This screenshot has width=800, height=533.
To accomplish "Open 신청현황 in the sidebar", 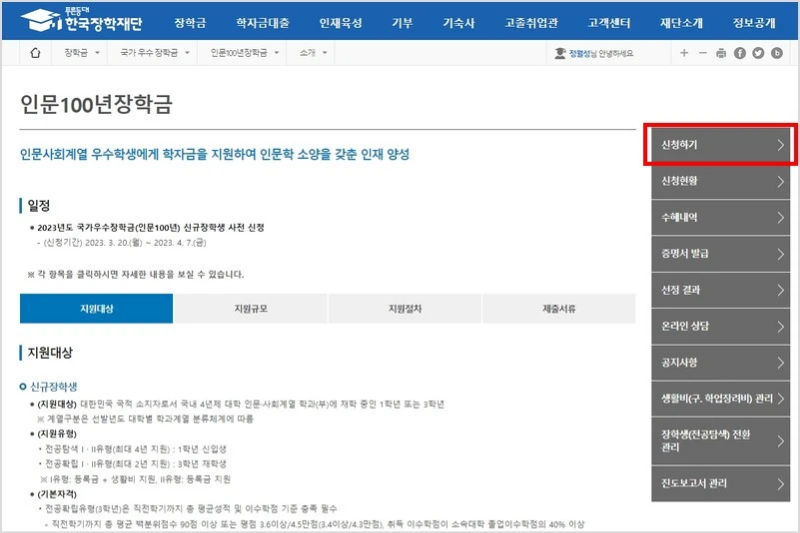I will click(720, 181).
